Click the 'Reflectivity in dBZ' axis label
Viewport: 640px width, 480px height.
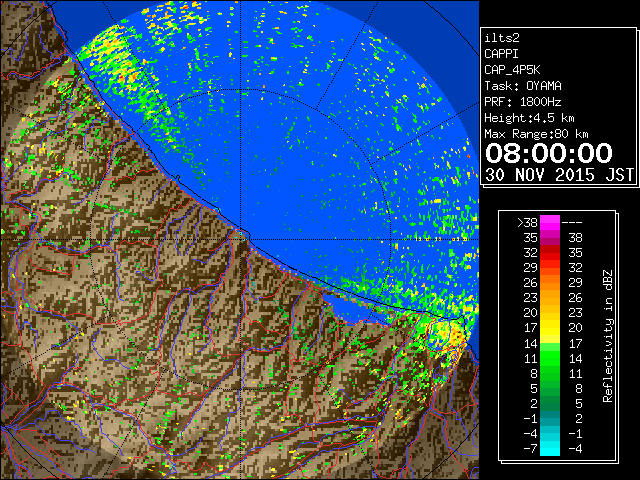608,336
